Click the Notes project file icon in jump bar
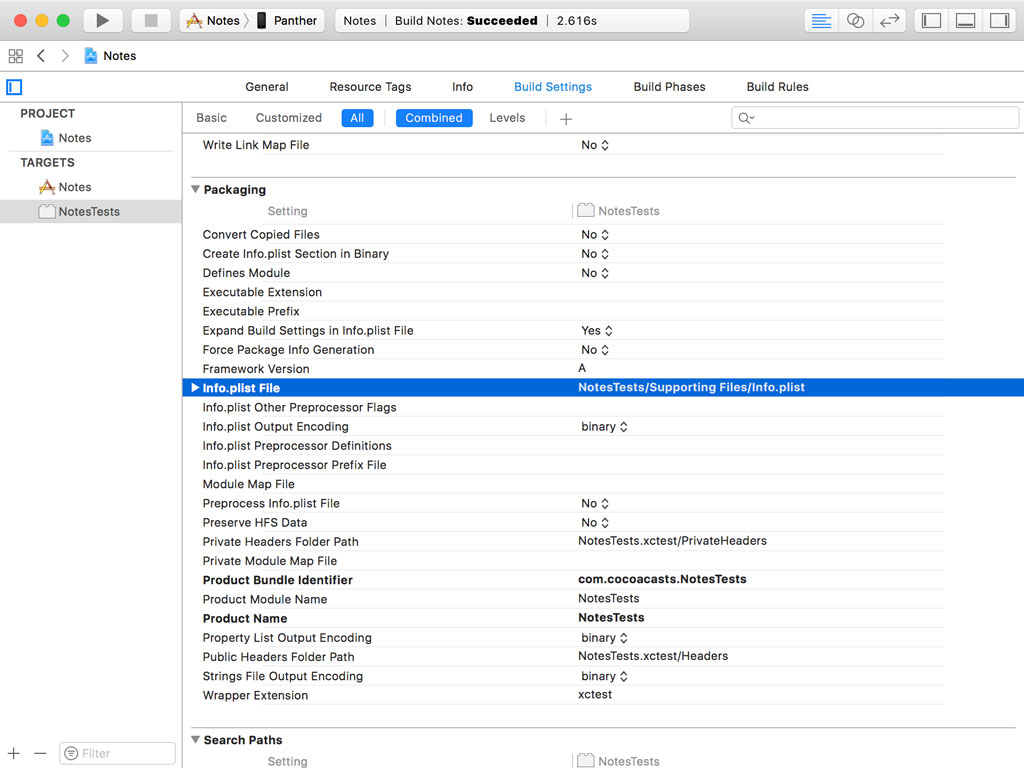 click(91, 56)
